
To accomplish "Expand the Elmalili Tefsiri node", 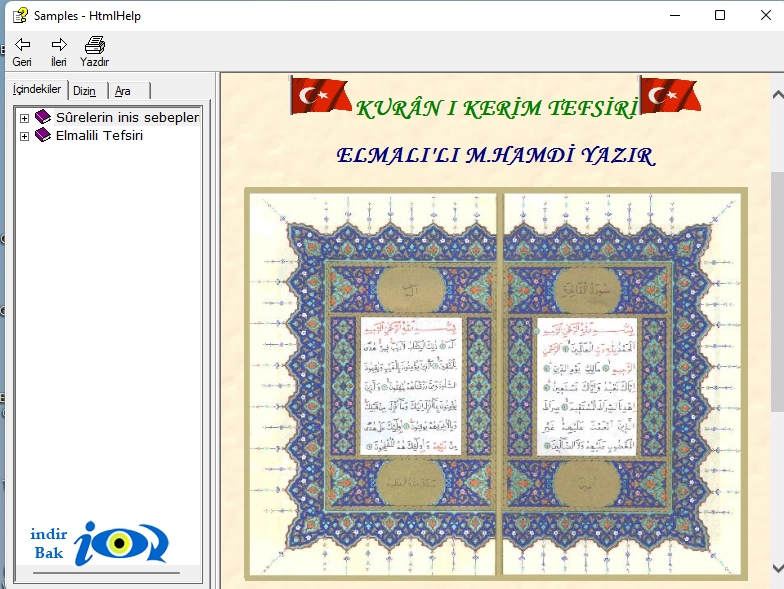I will click(24, 136).
